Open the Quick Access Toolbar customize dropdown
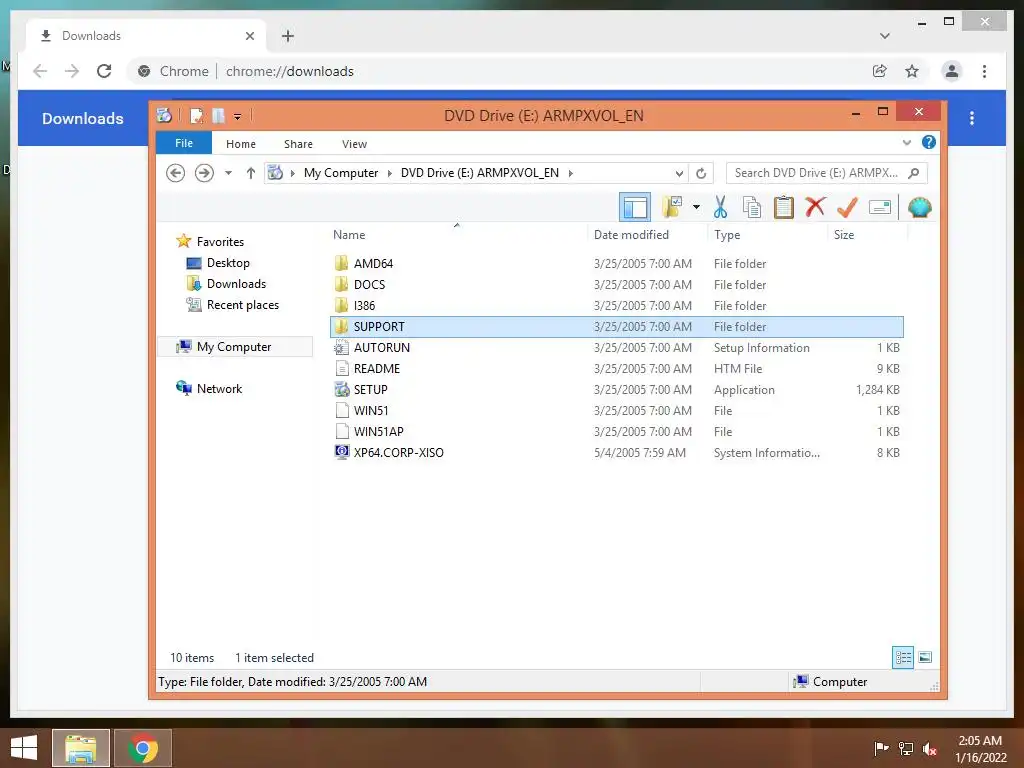Screen dimensions: 1024x768 (238, 116)
